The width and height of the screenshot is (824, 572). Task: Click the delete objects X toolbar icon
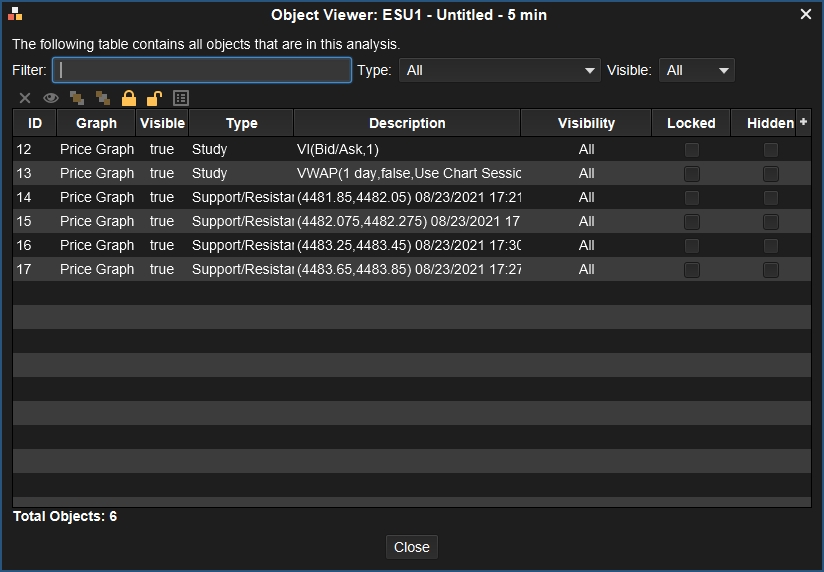(25, 98)
